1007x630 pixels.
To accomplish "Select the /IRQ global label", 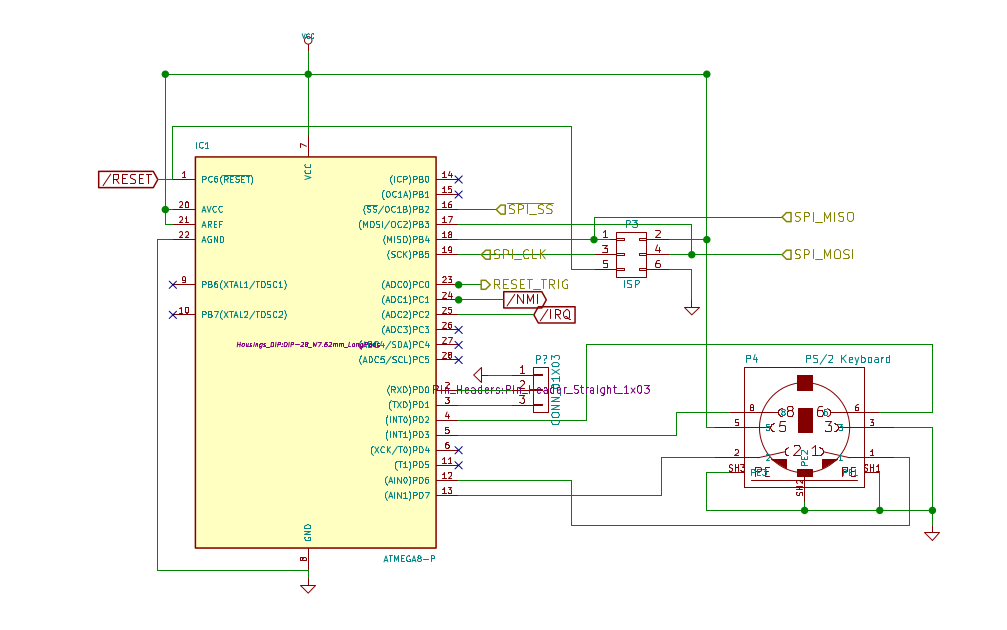I will click(x=555, y=315).
